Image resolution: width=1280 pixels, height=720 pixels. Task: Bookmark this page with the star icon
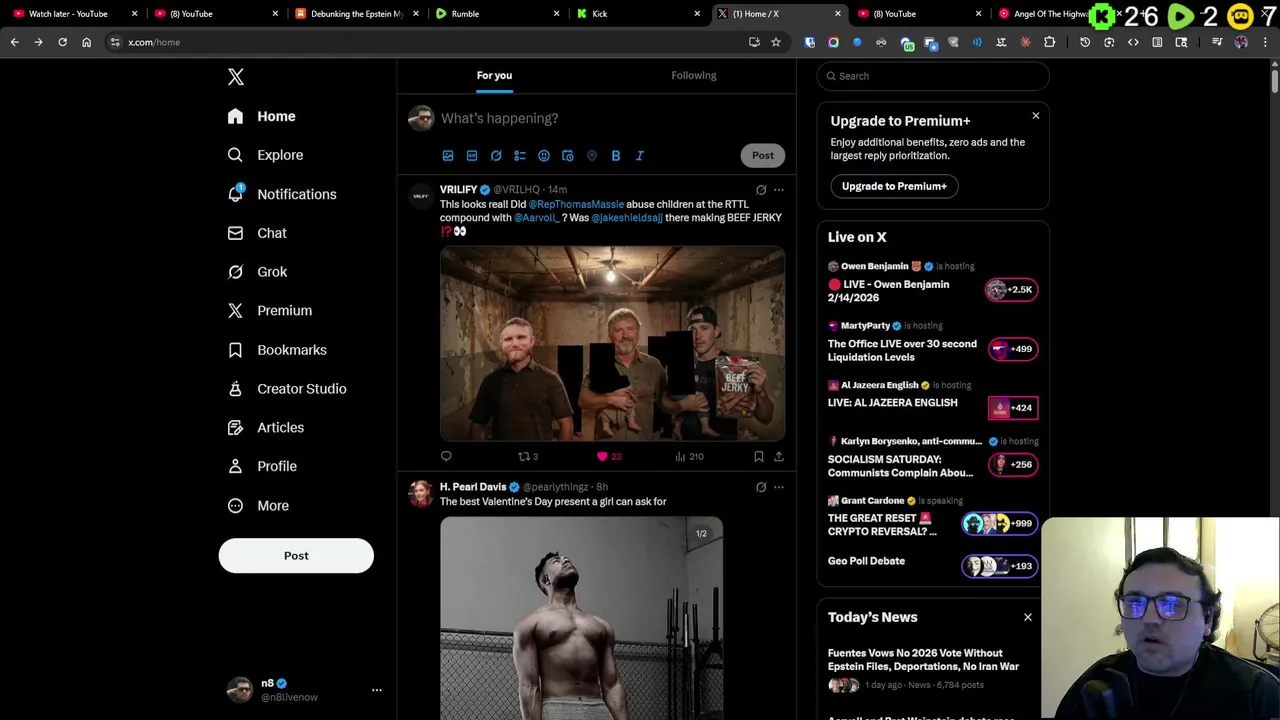775,42
